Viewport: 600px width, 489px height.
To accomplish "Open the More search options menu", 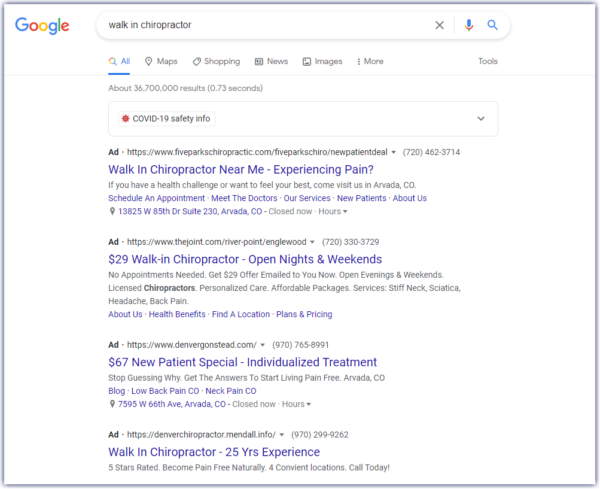I will (369, 61).
